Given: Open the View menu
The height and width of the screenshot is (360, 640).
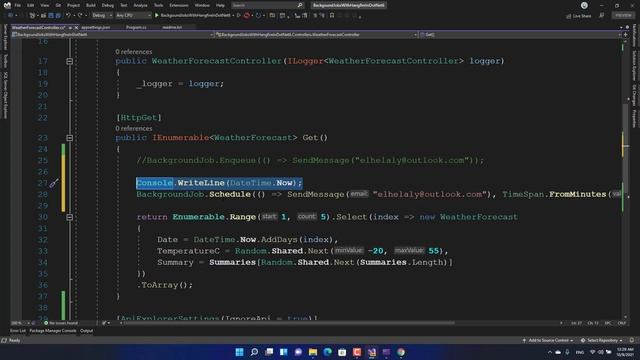Looking at the screenshot, I should 44,5.
